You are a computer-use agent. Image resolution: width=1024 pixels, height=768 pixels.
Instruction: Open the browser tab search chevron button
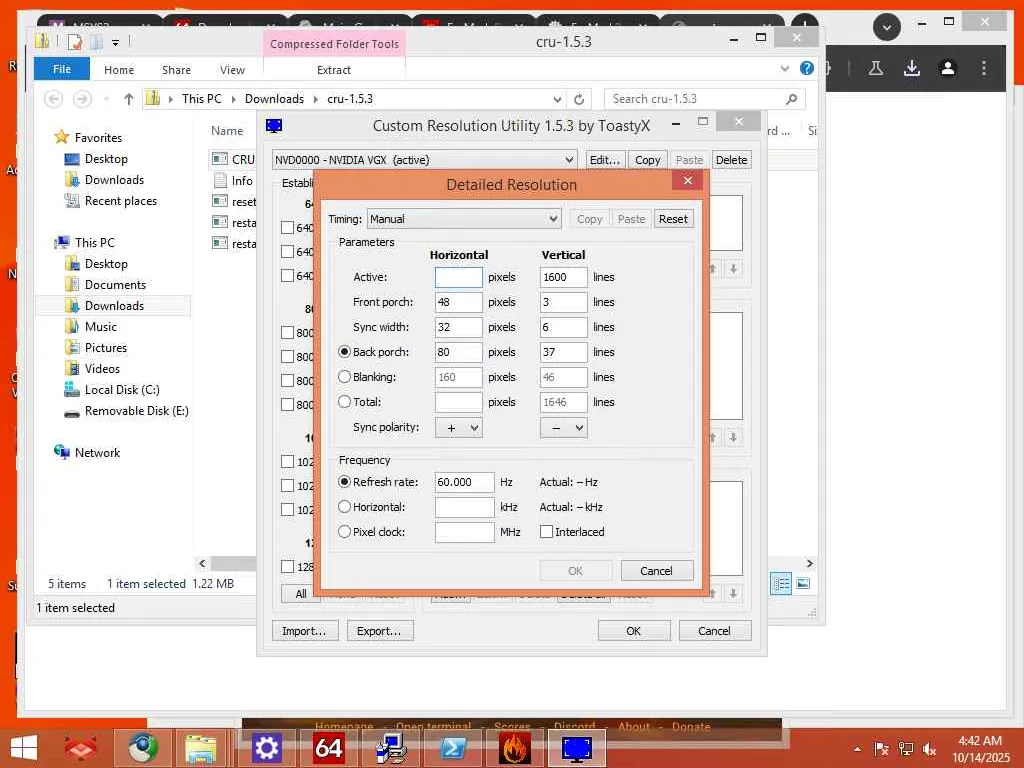pyautogui.click(x=886, y=27)
